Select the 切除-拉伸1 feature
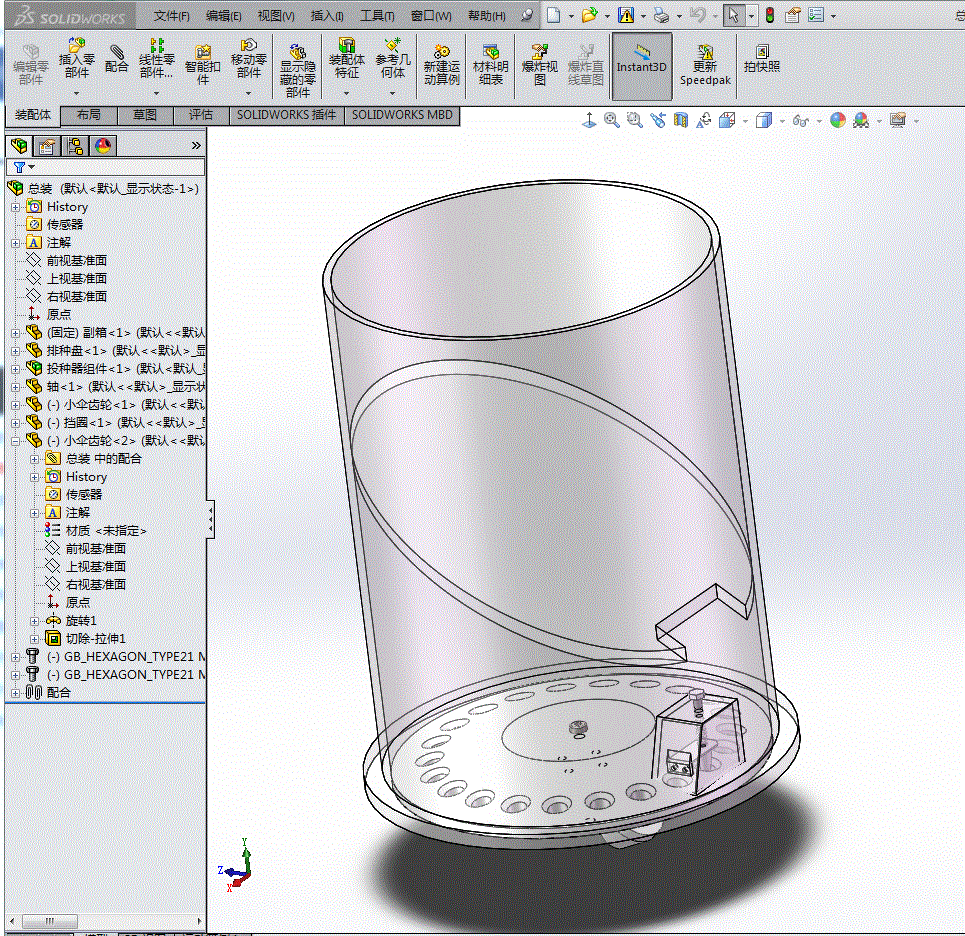Viewport: 965px width, 936px height. tap(95, 639)
